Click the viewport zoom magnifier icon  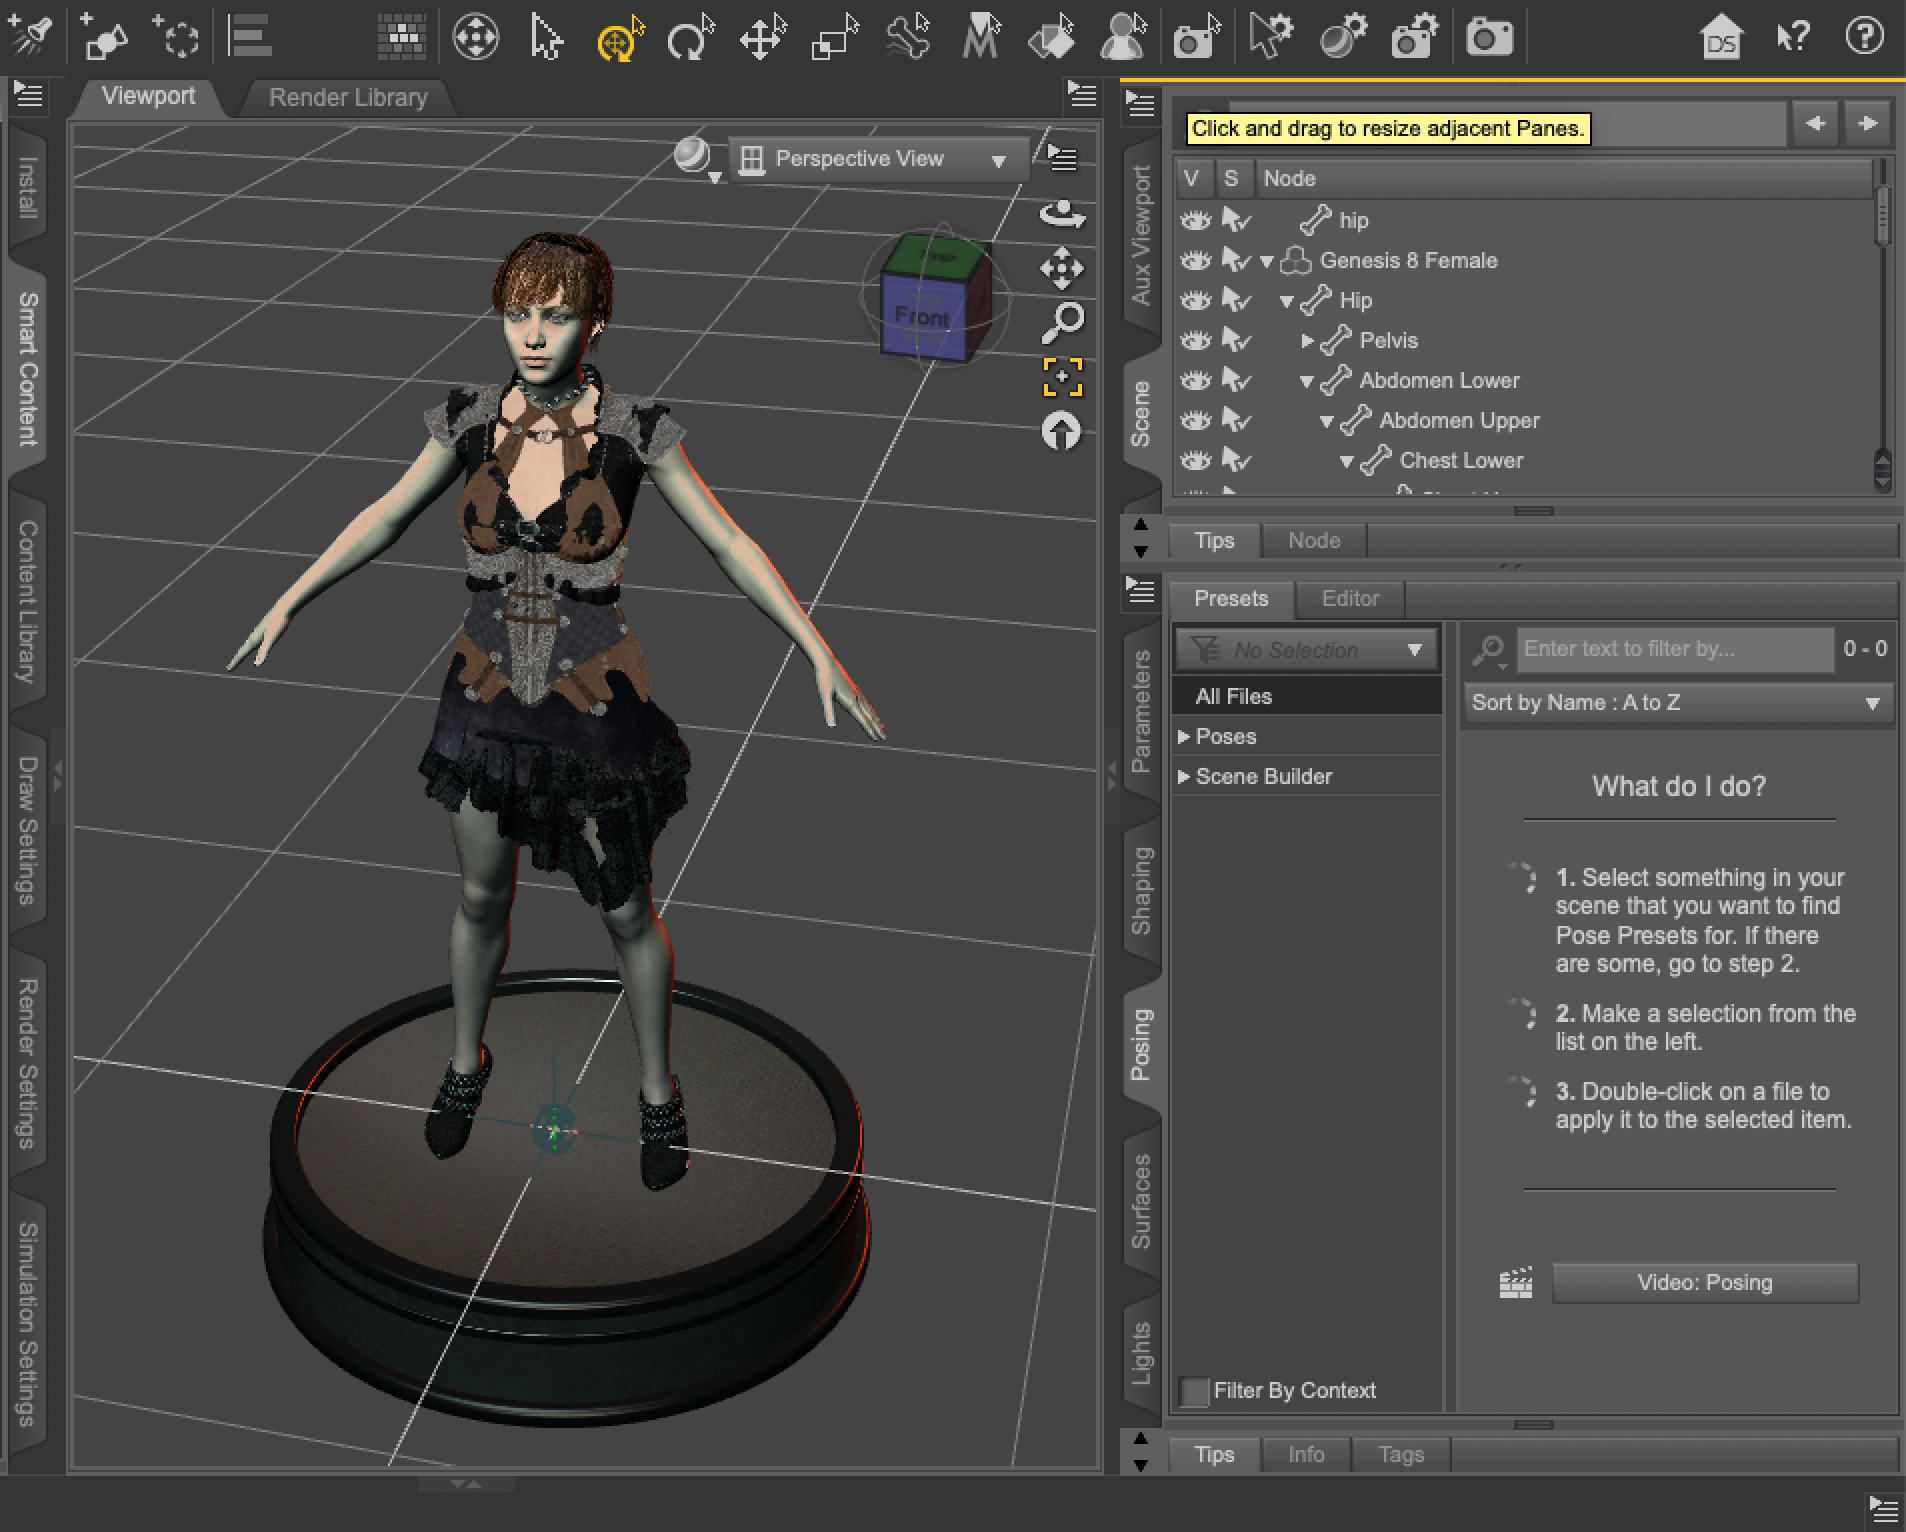1062,322
